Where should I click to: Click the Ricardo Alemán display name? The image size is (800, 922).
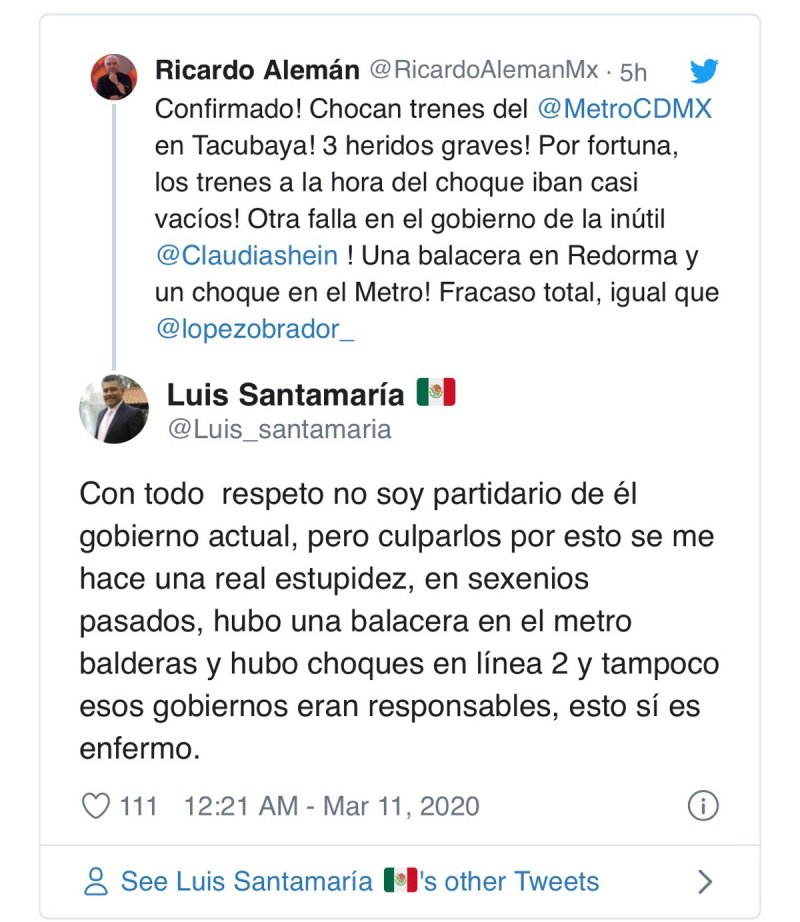point(257,70)
